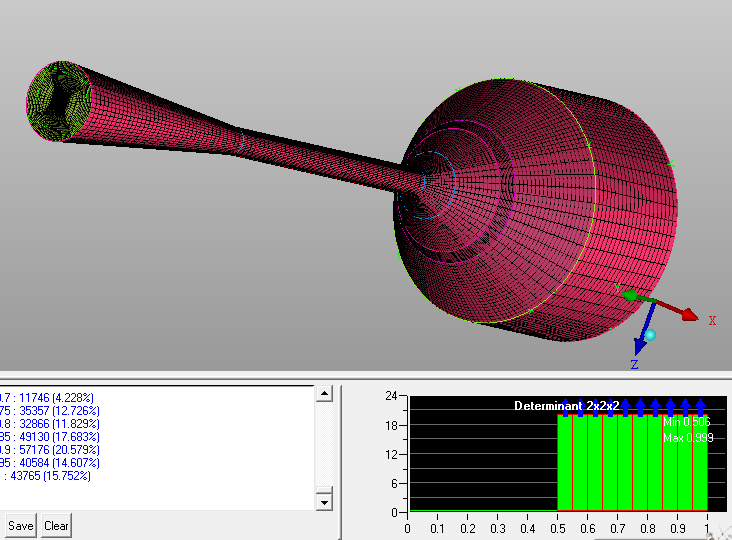Image resolution: width=732 pixels, height=540 pixels.
Task: Click the green Y axis arrow on the triad
Action: [x=629, y=295]
